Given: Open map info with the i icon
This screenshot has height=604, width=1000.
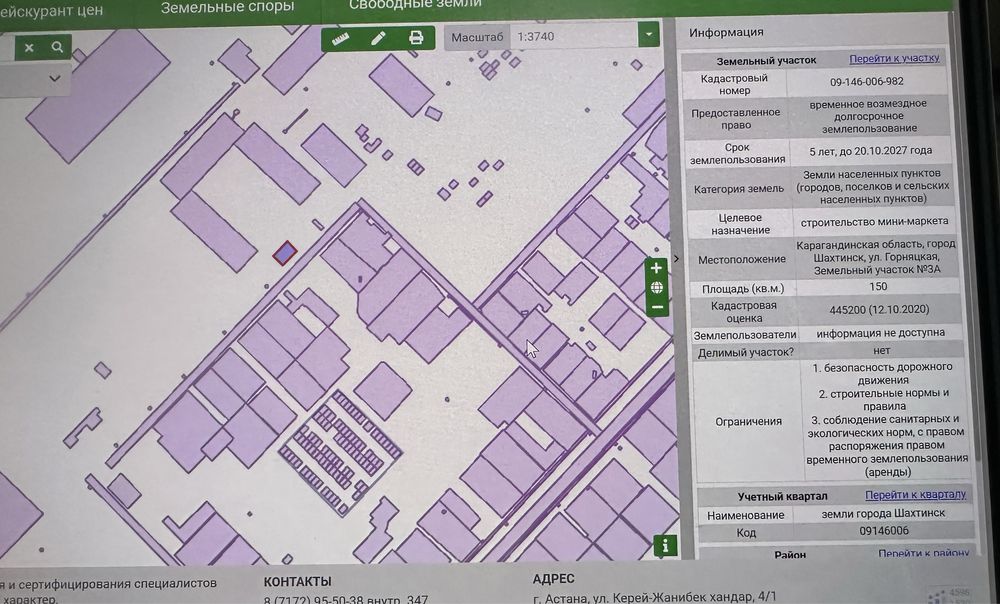Looking at the screenshot, I should [x=665, y=546].
